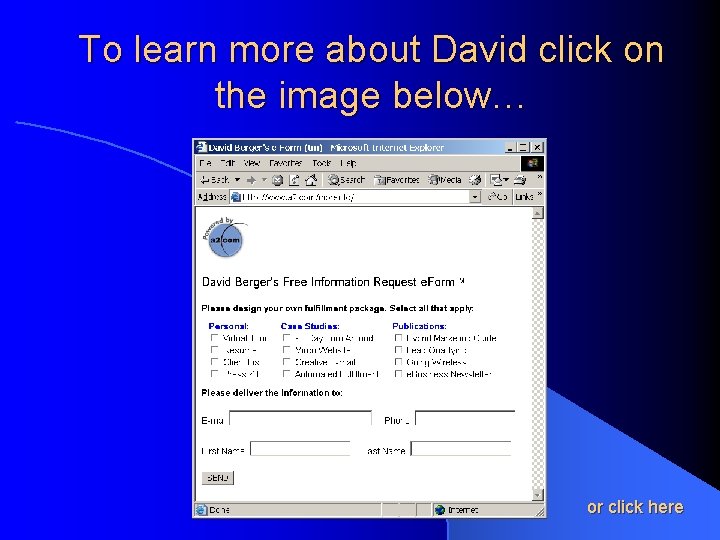
Task: Click the Windows flag logo at the menu bar's end
Action: click(x=532, y=163)
